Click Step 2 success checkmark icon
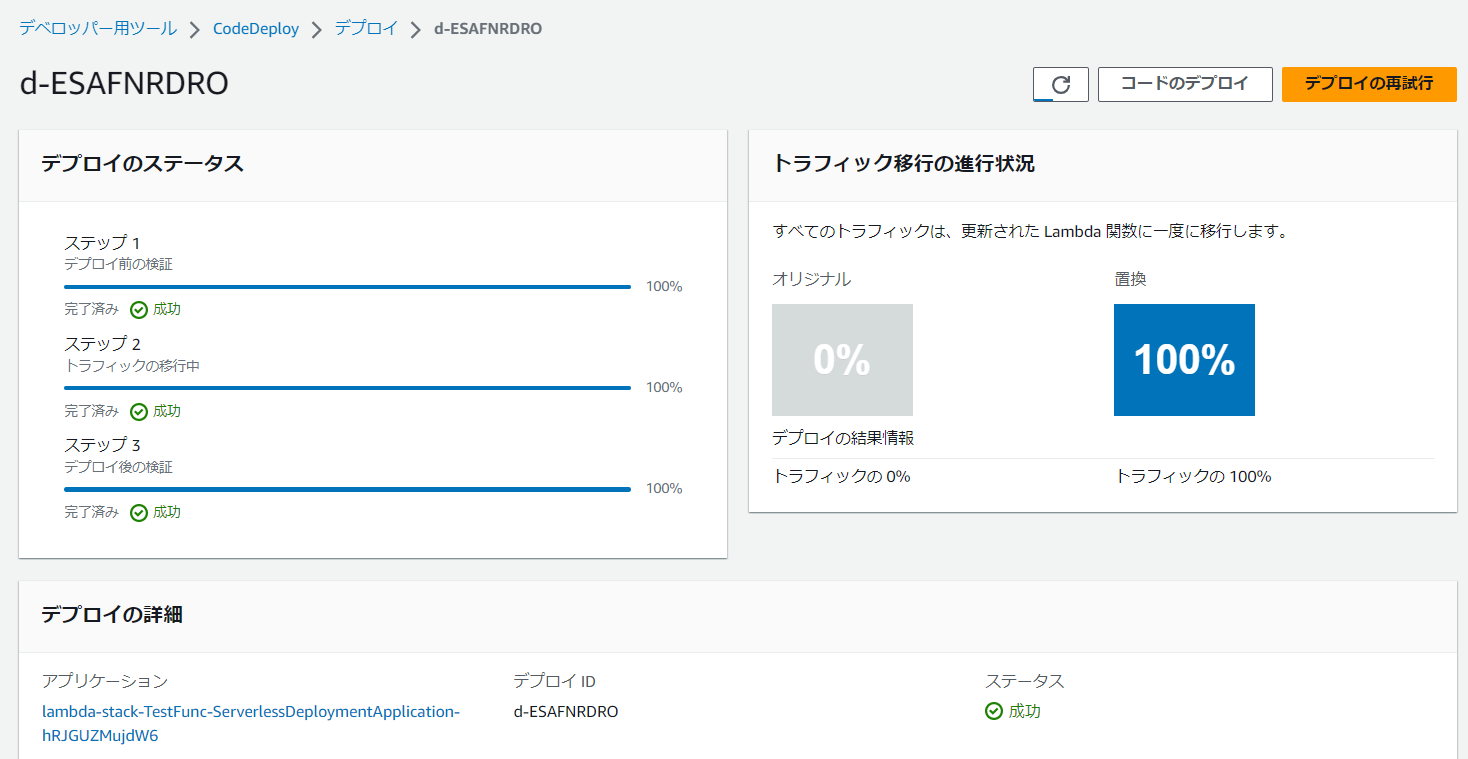Screen dimensions: 1468x759 pos(139,411)
